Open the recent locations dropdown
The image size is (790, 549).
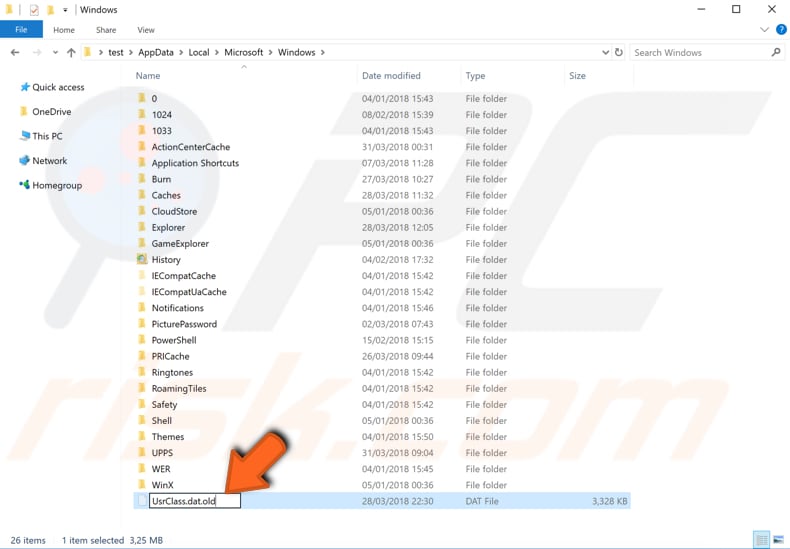click(x=55, y=52)
